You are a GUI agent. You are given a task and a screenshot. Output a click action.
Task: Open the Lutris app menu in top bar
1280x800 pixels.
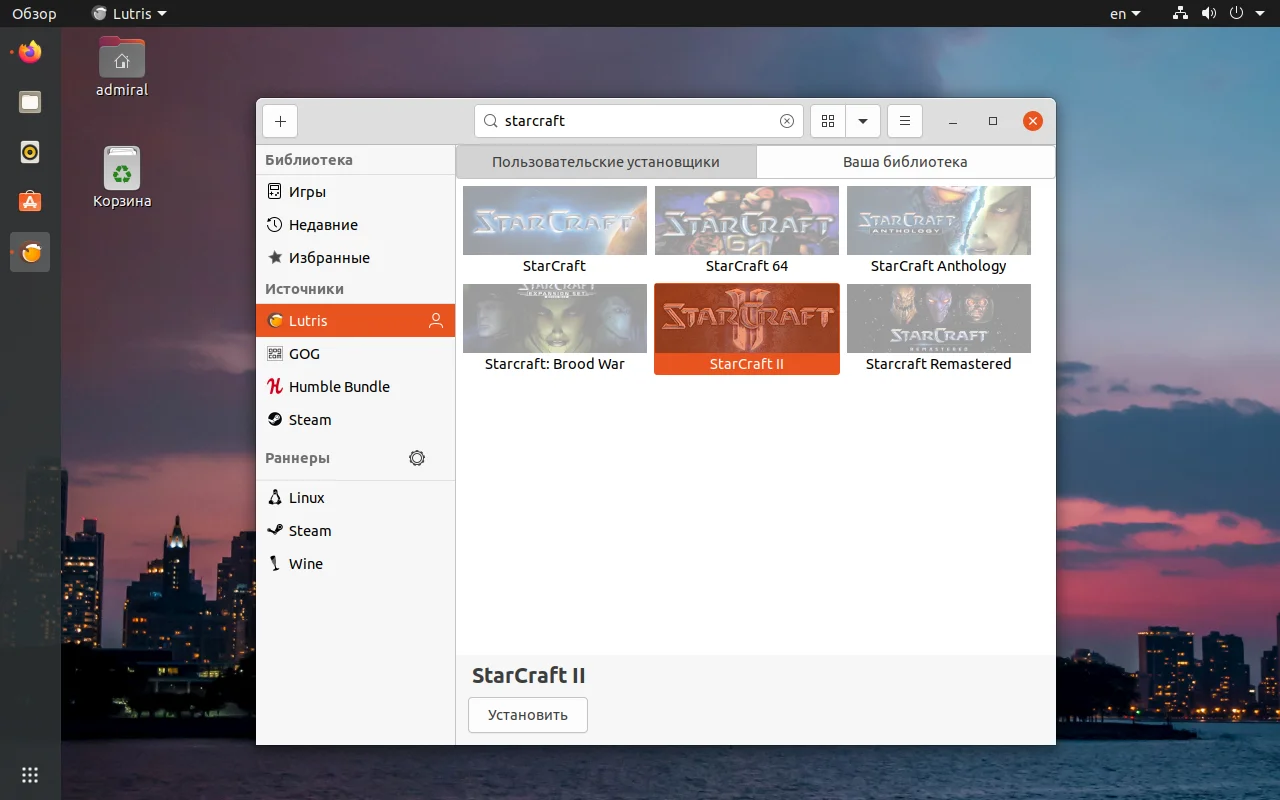[129, 14]
